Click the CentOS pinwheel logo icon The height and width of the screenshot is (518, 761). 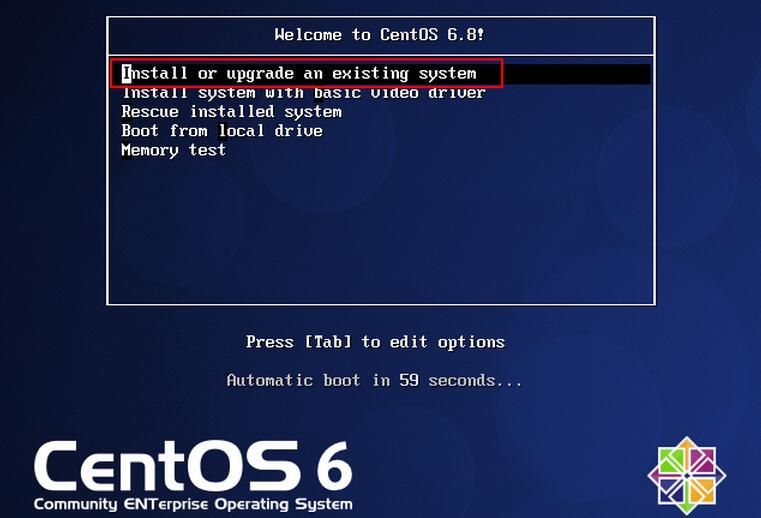[687, 475]
